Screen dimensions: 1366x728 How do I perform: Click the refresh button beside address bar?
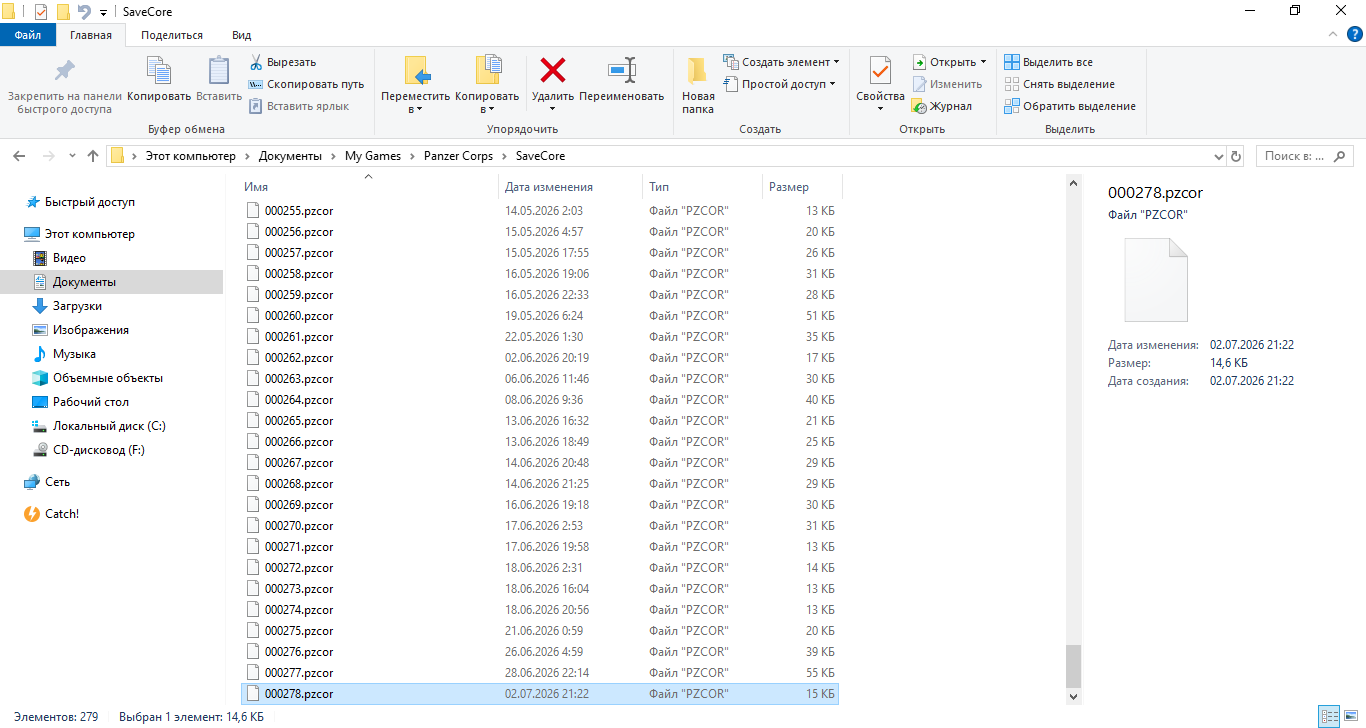tap(1236, 156)
